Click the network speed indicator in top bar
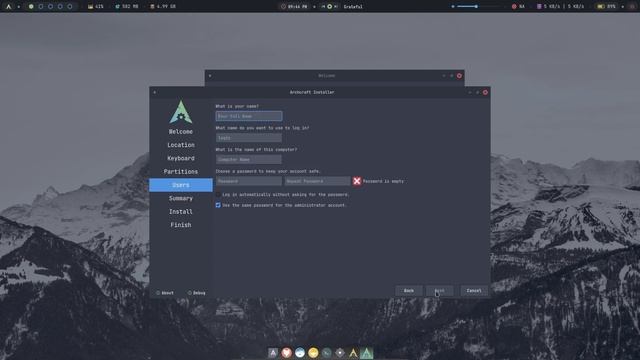 (x=560, y=7)
